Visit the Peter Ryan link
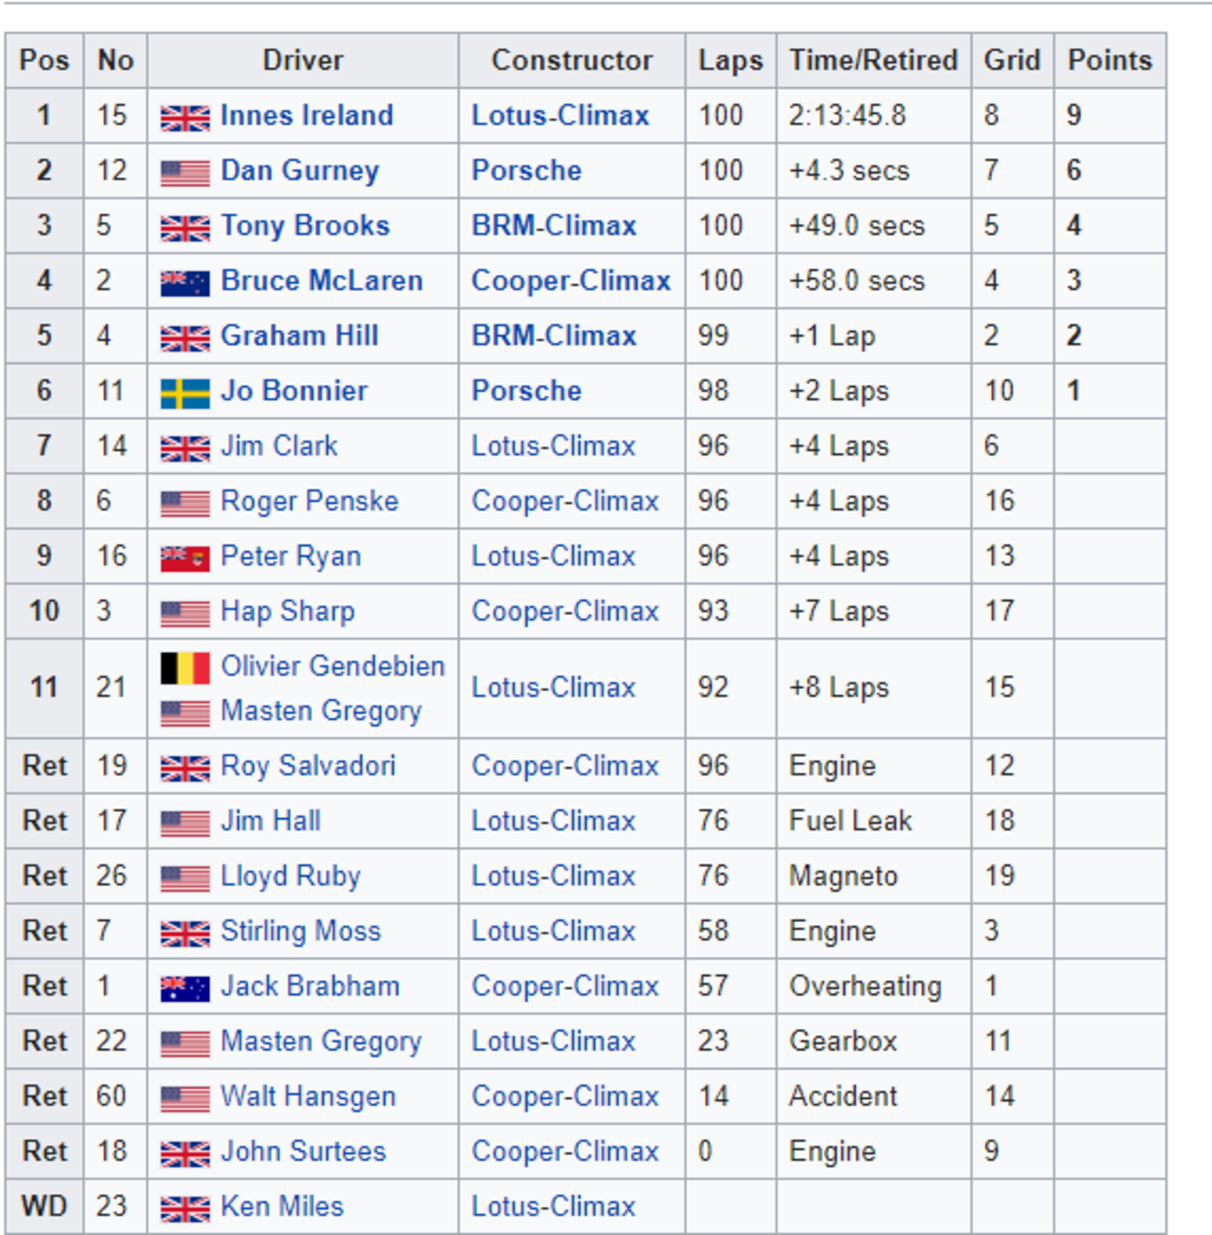 291,556
